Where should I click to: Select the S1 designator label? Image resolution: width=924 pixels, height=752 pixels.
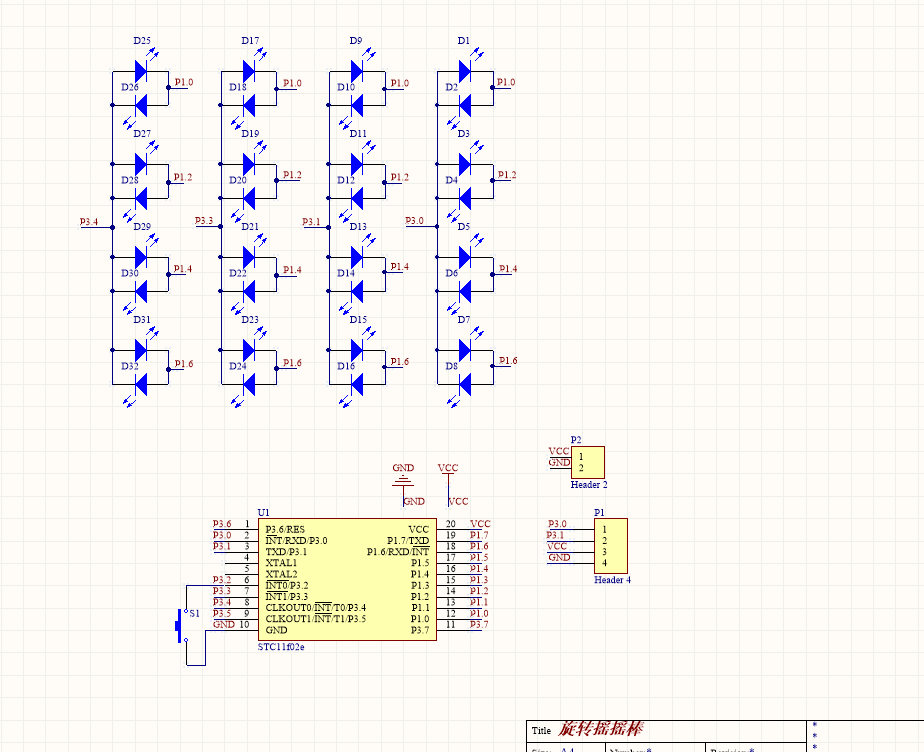pos(194,614)
